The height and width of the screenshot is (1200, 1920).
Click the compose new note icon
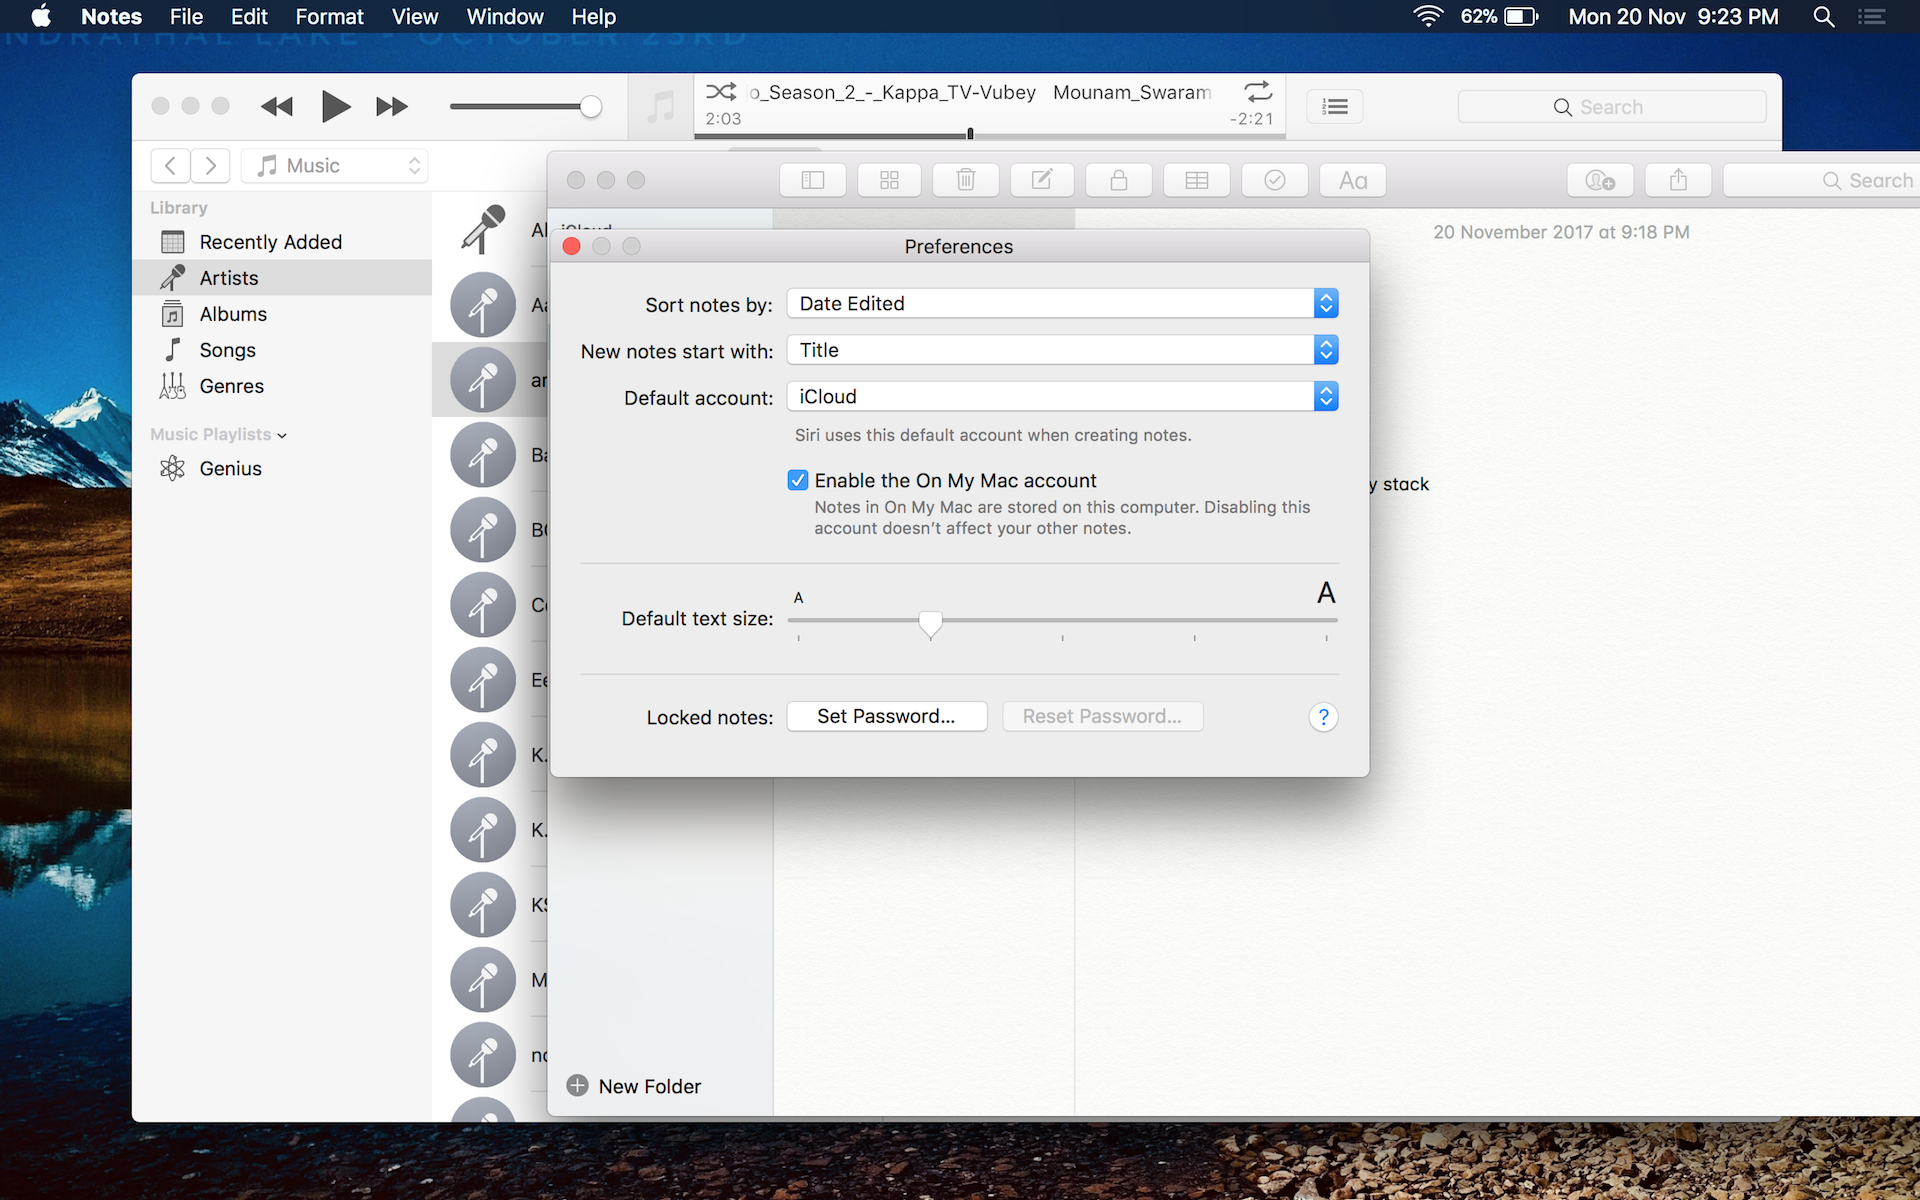pos(1041,180)
